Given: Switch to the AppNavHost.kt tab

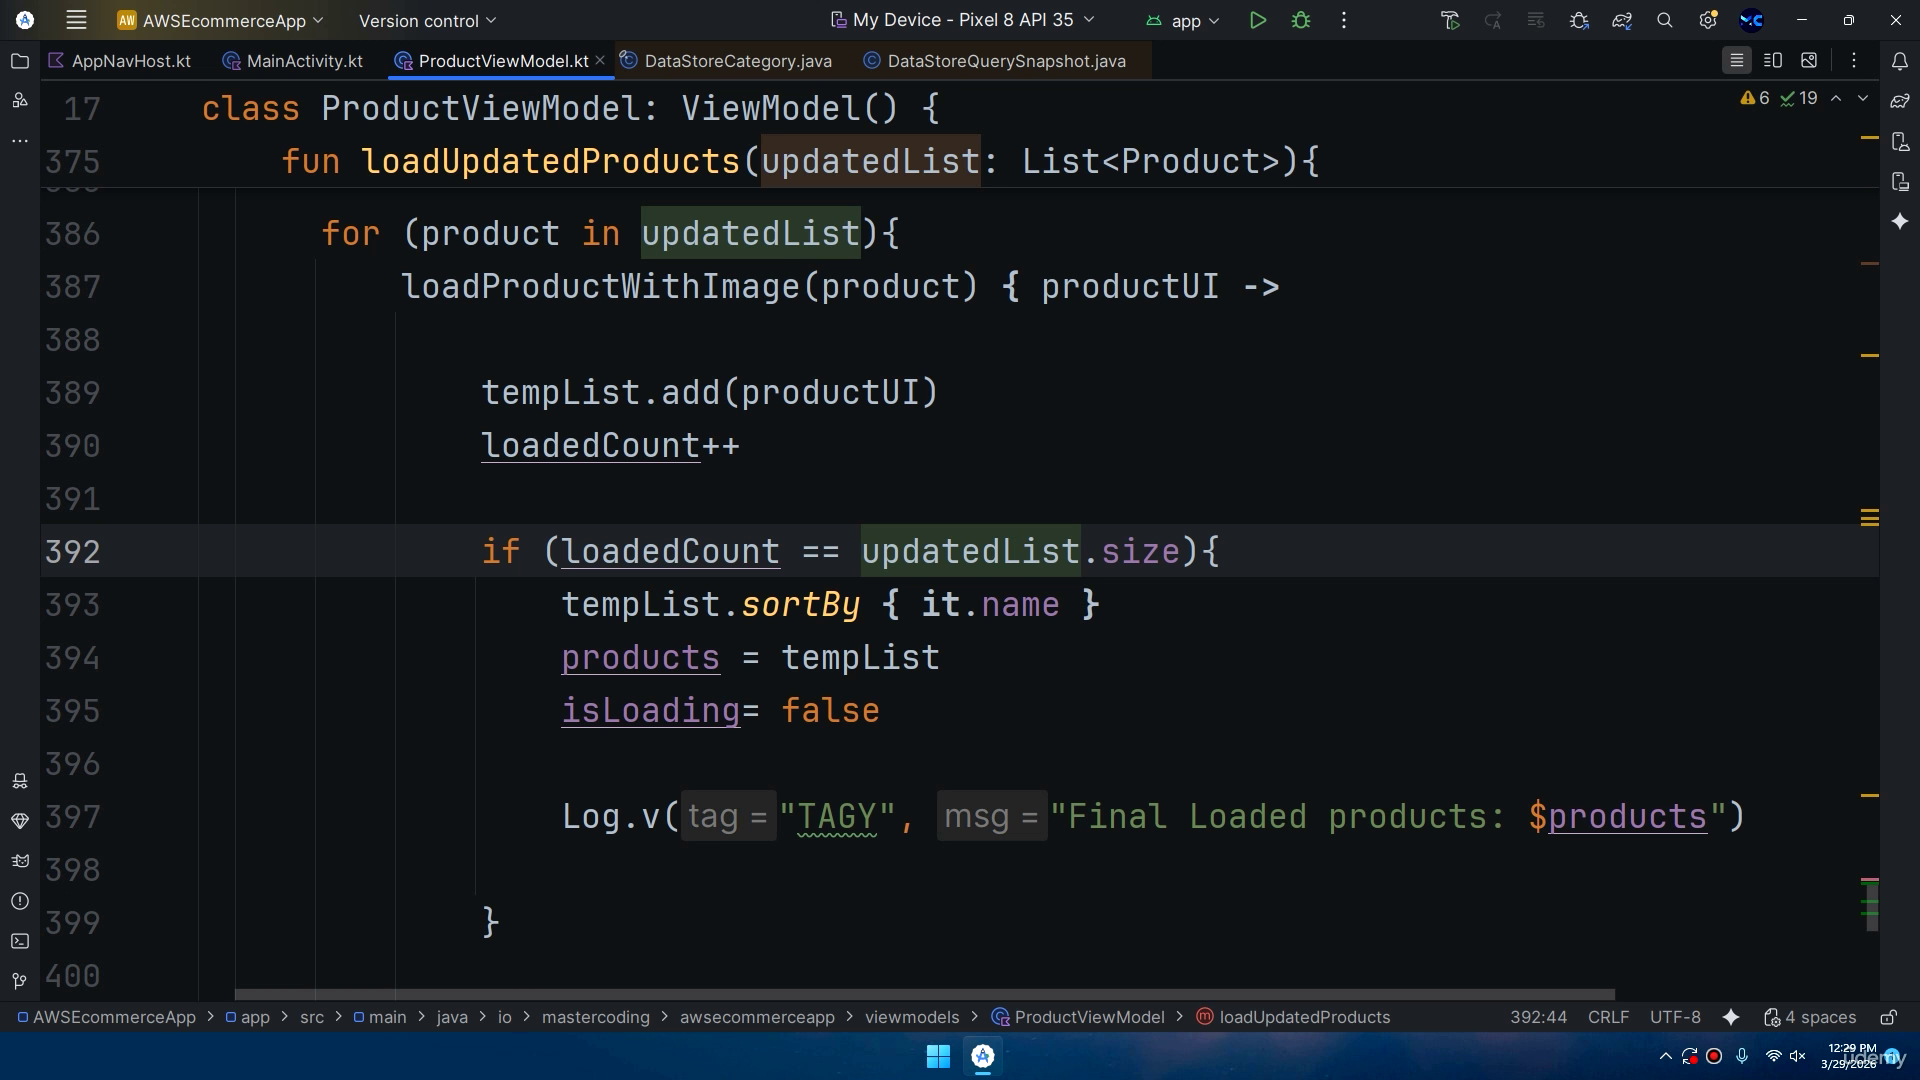Looking at the screenshot, I should tap(120, 61).
